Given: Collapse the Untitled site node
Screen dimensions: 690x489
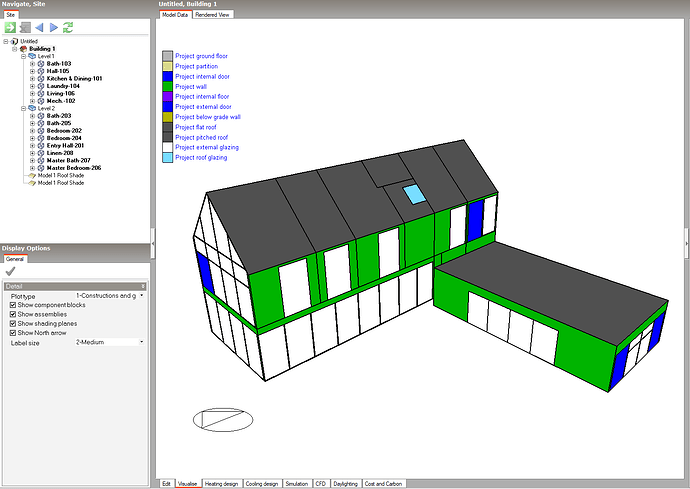Looking at the screenshot, I should pyautogui.click(x=6, y=41).
